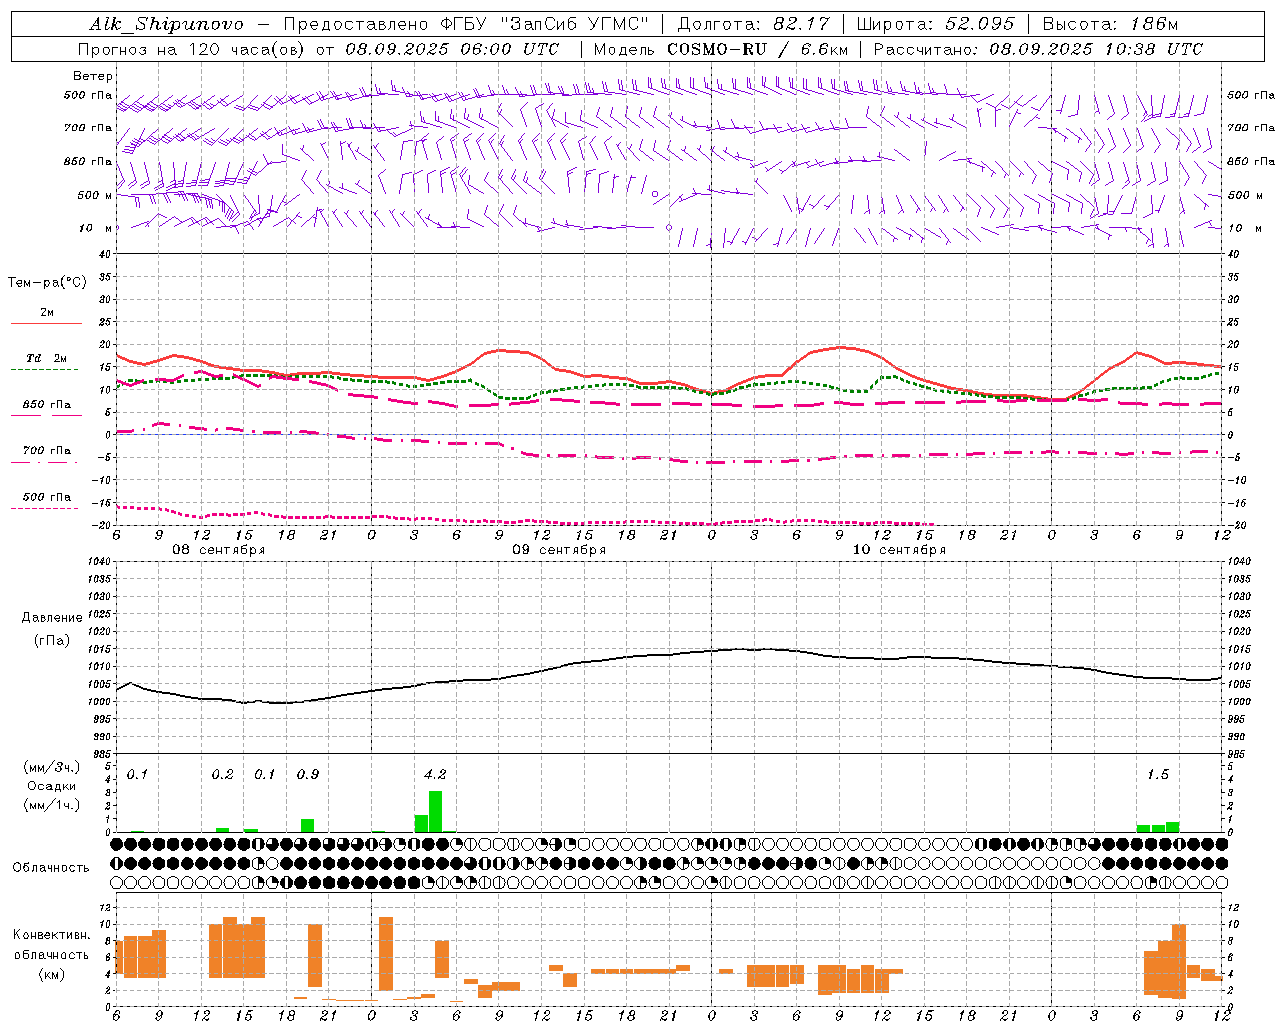Select the Высота: 186м header value
Viewport: 1280px width, 1024px height.
point(1110,24)
